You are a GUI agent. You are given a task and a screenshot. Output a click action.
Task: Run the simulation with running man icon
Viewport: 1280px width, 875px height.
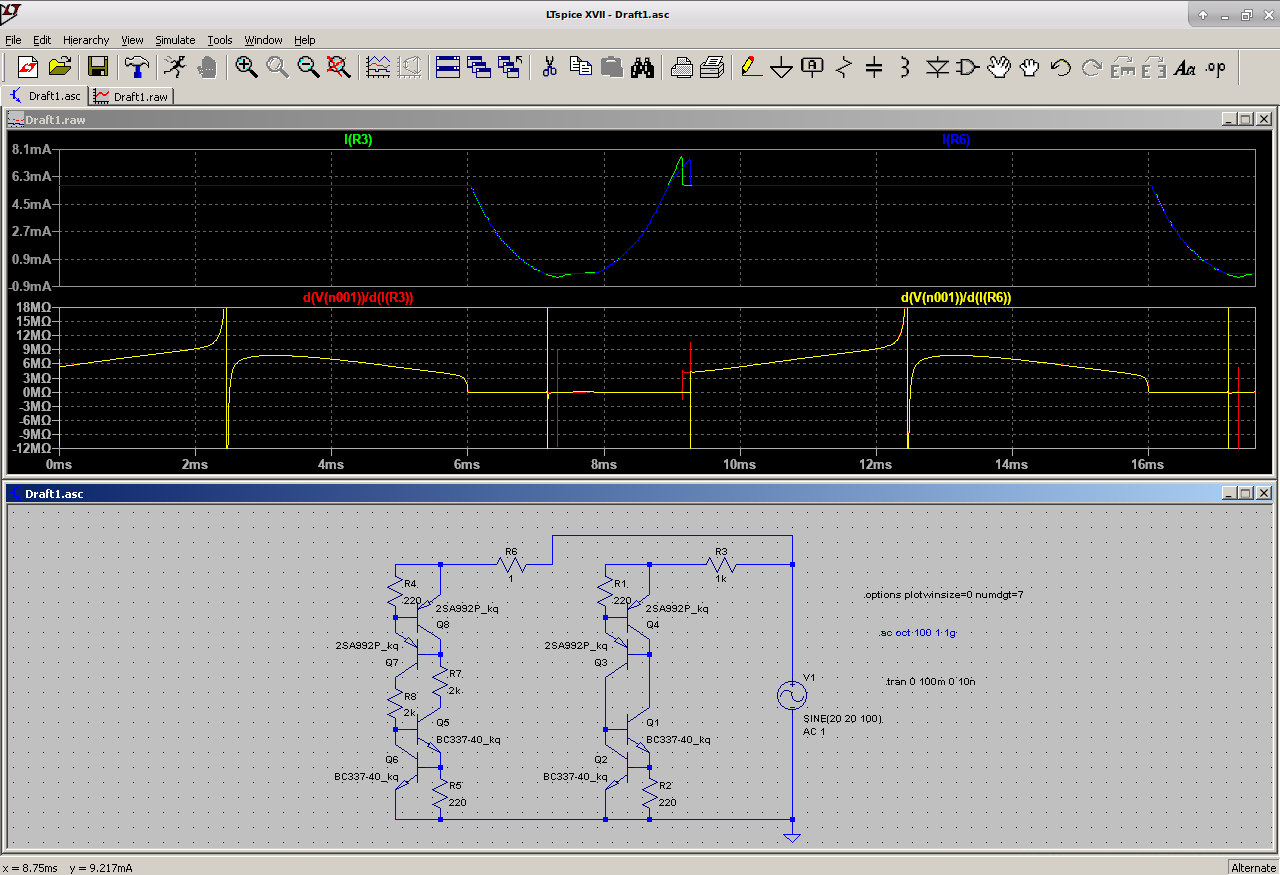click(175, 67)
